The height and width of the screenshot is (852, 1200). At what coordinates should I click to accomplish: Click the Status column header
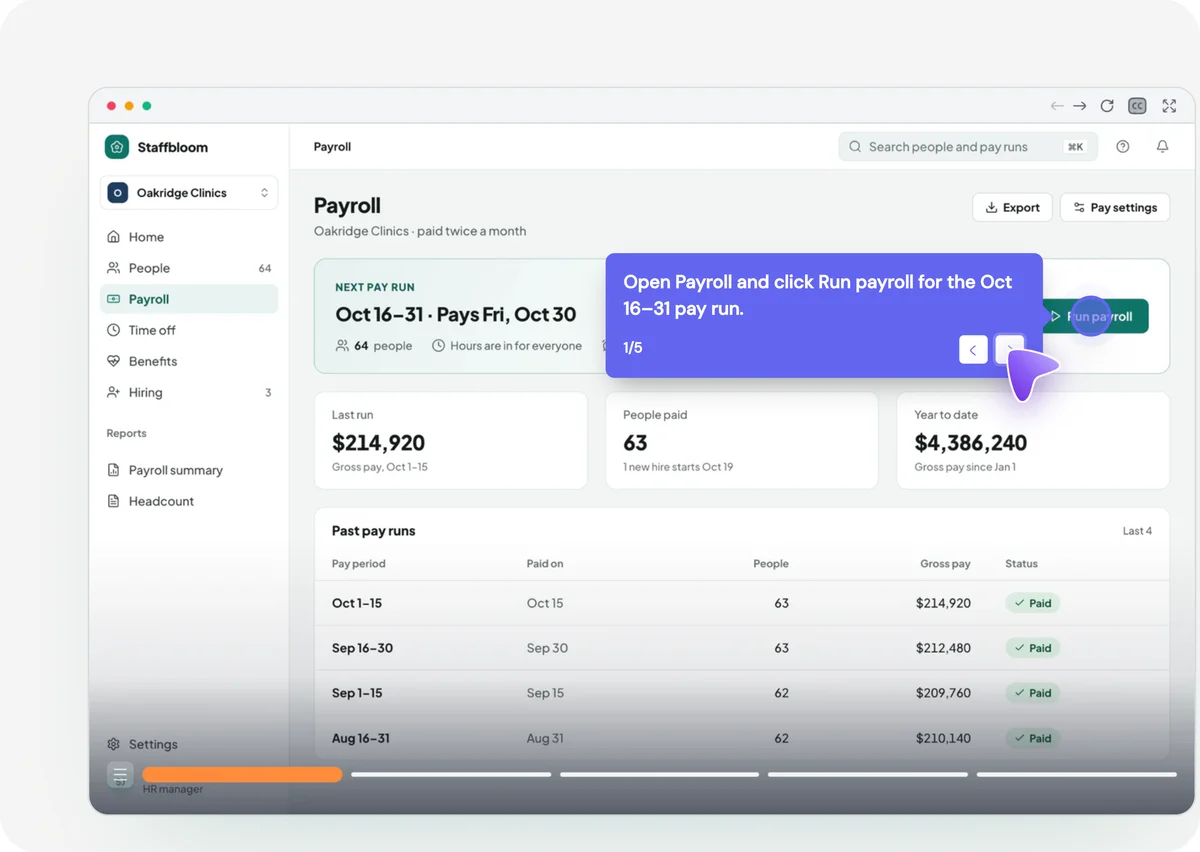click(x=1021, y=564)
